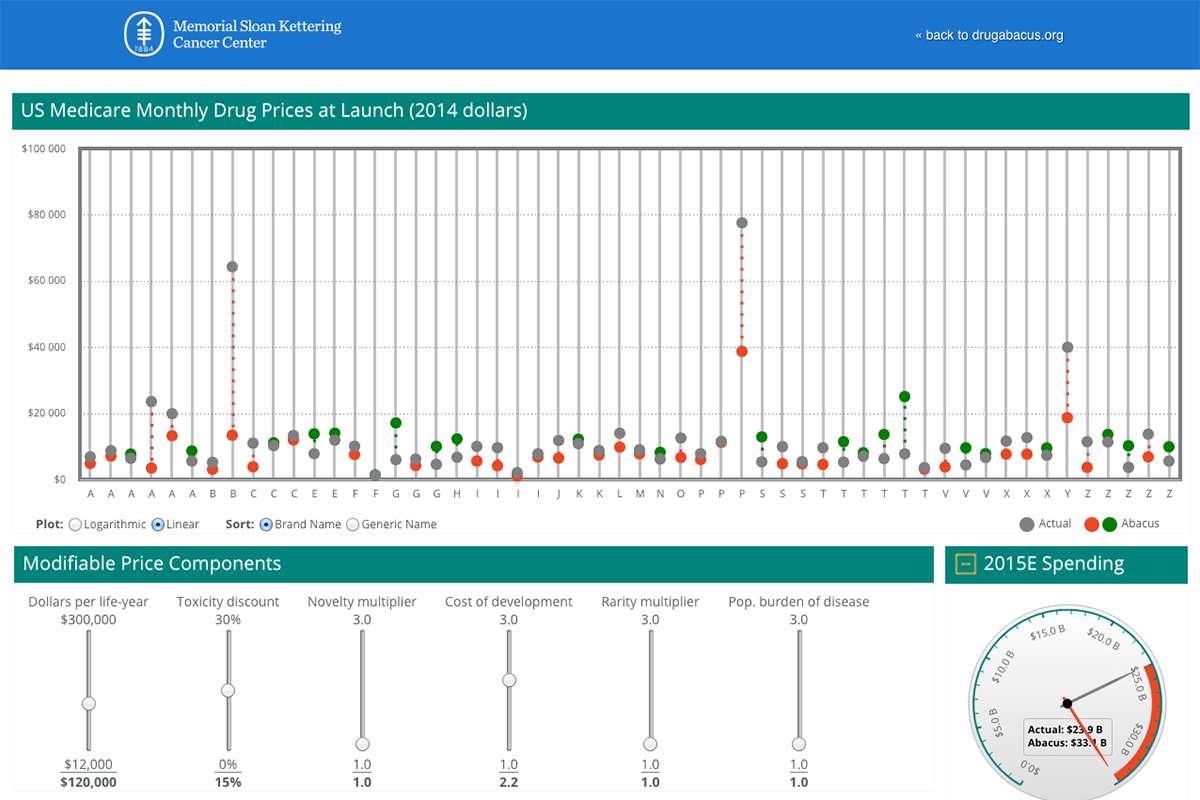This screenshot has height=800, width=1200.
Task: Click the Memorial Sloan Kettering logo icon
Action: click(140, 34)
